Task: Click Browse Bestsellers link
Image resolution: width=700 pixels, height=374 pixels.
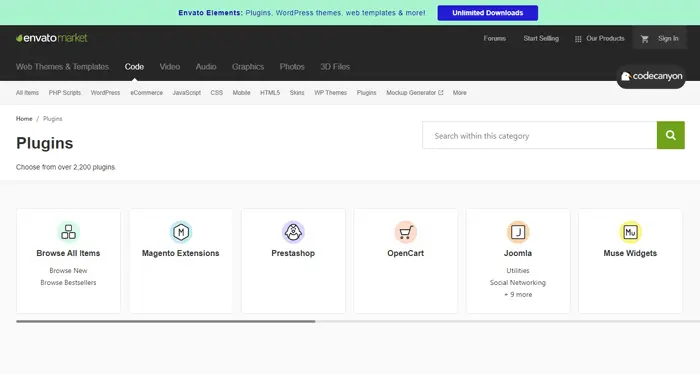Action: point(68,283)
